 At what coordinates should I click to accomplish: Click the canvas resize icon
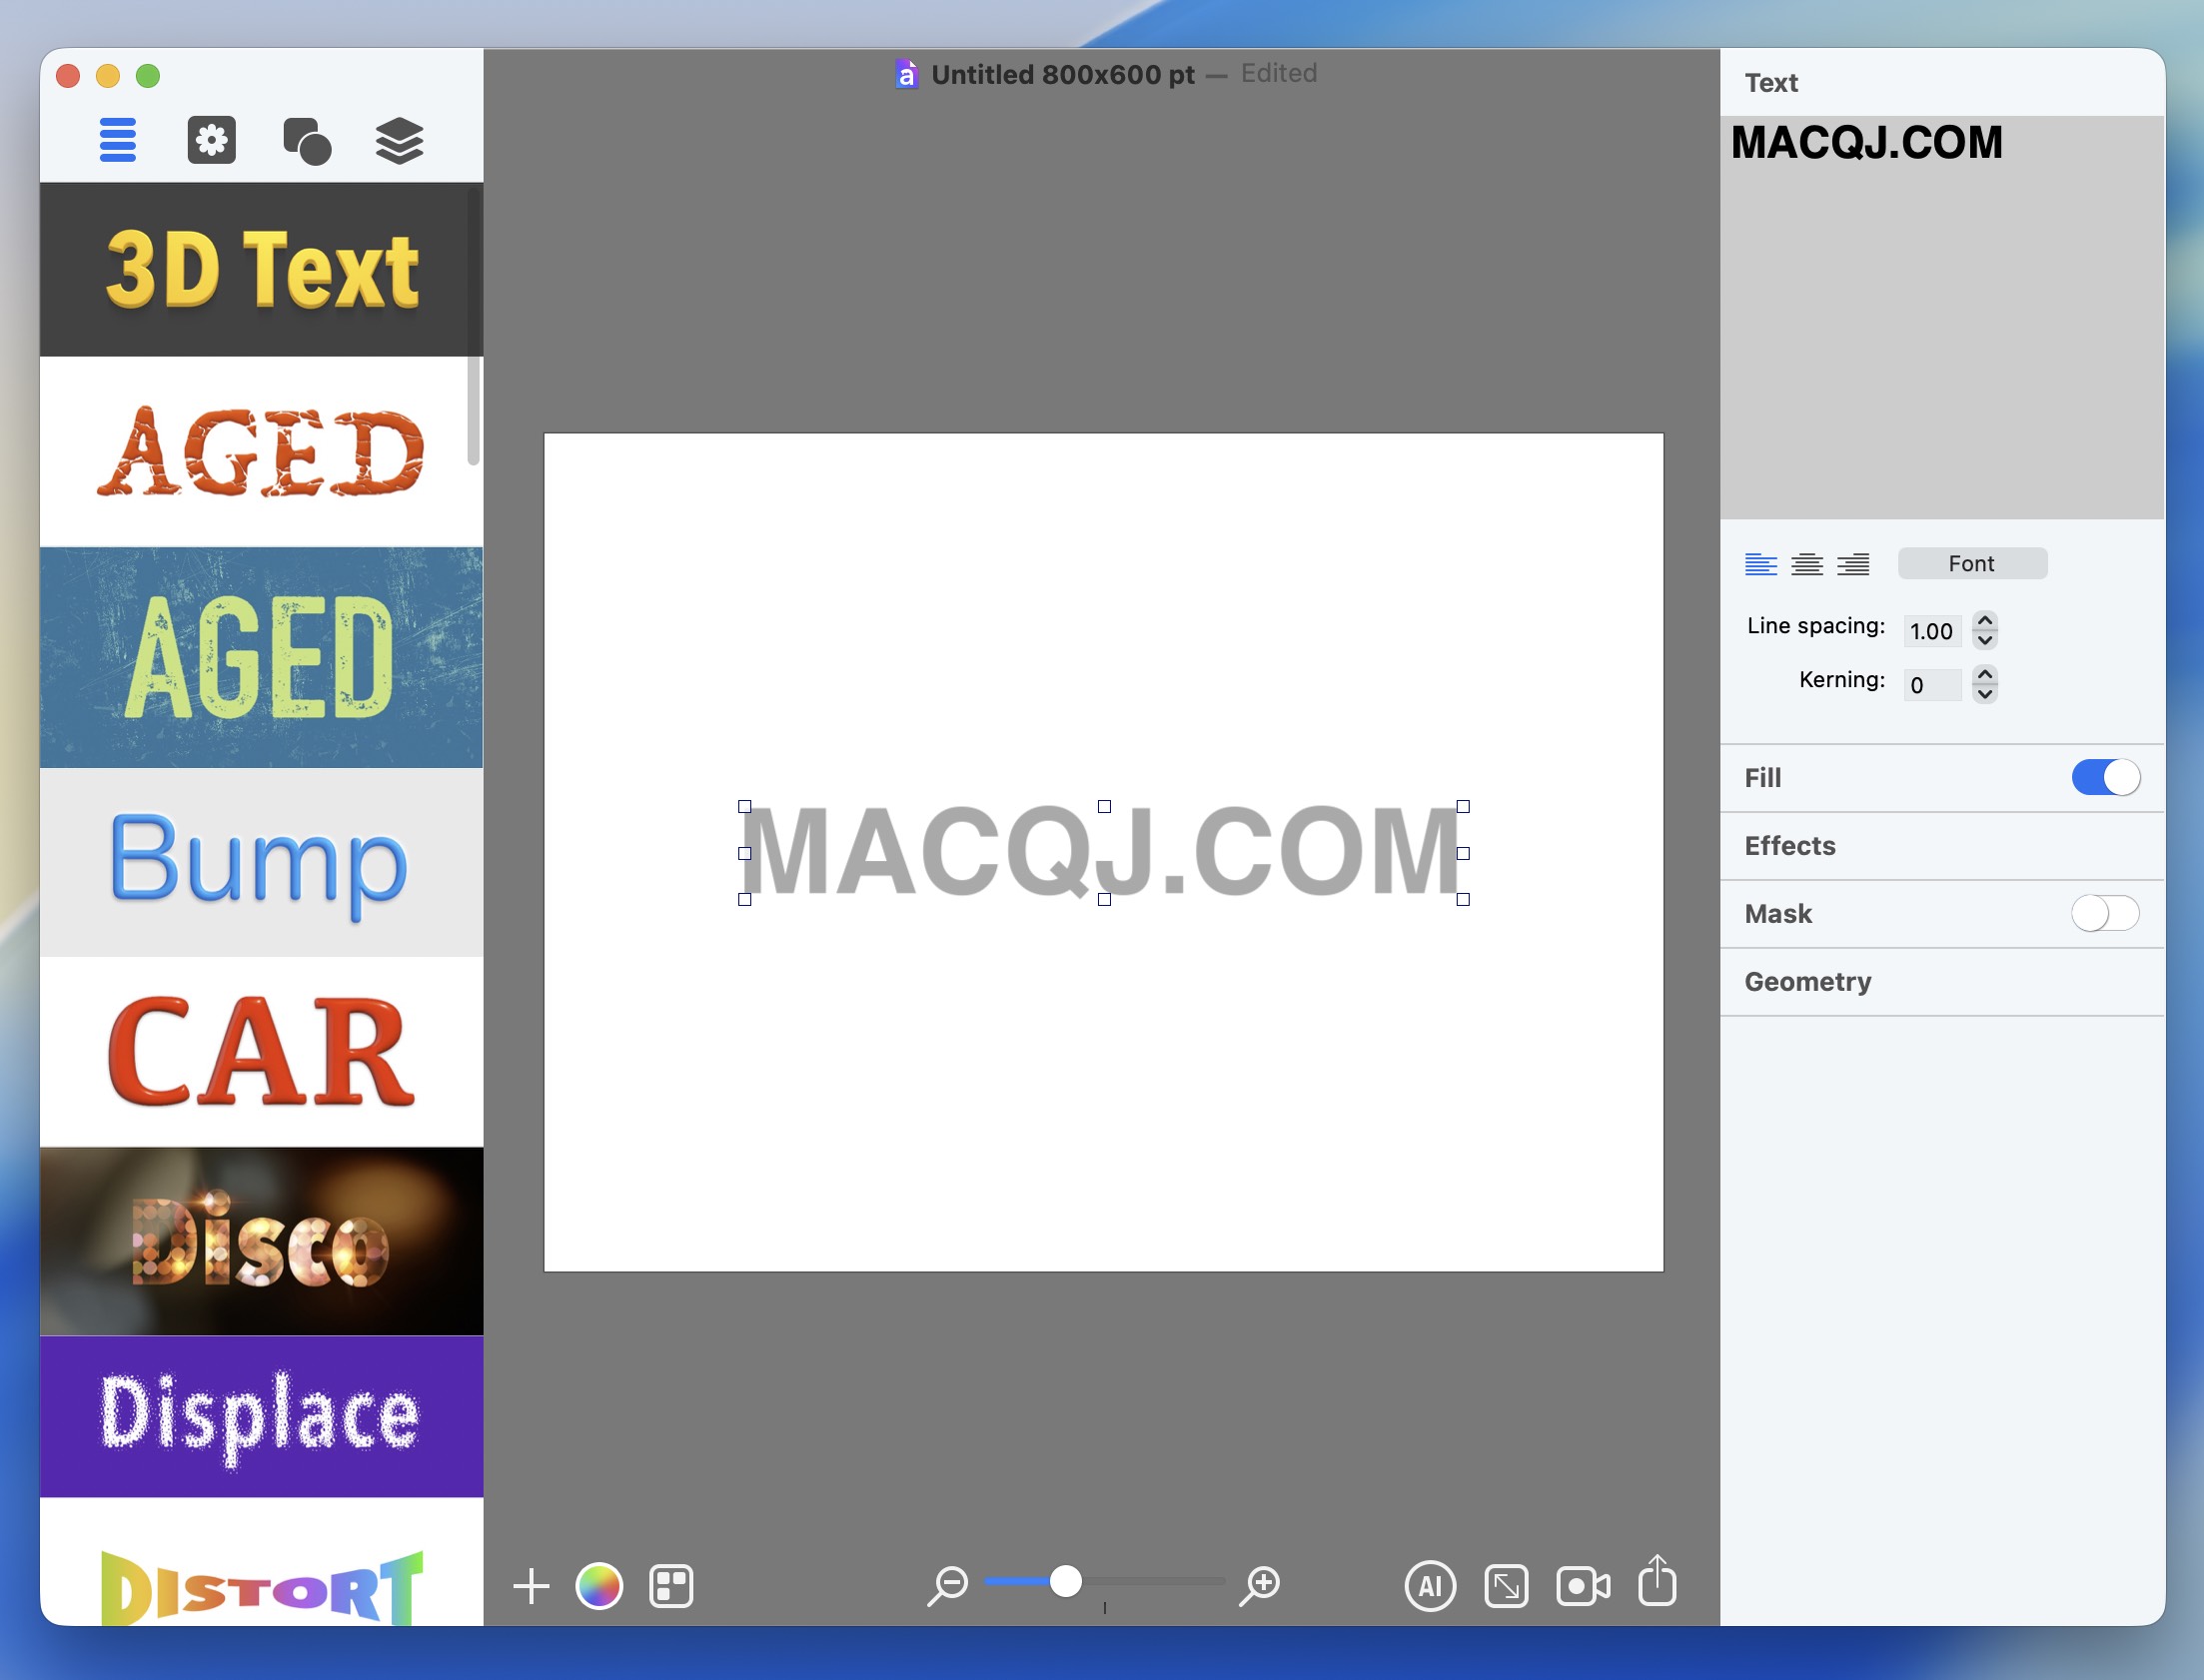pyautogui.click(x=1506, y=1586)
